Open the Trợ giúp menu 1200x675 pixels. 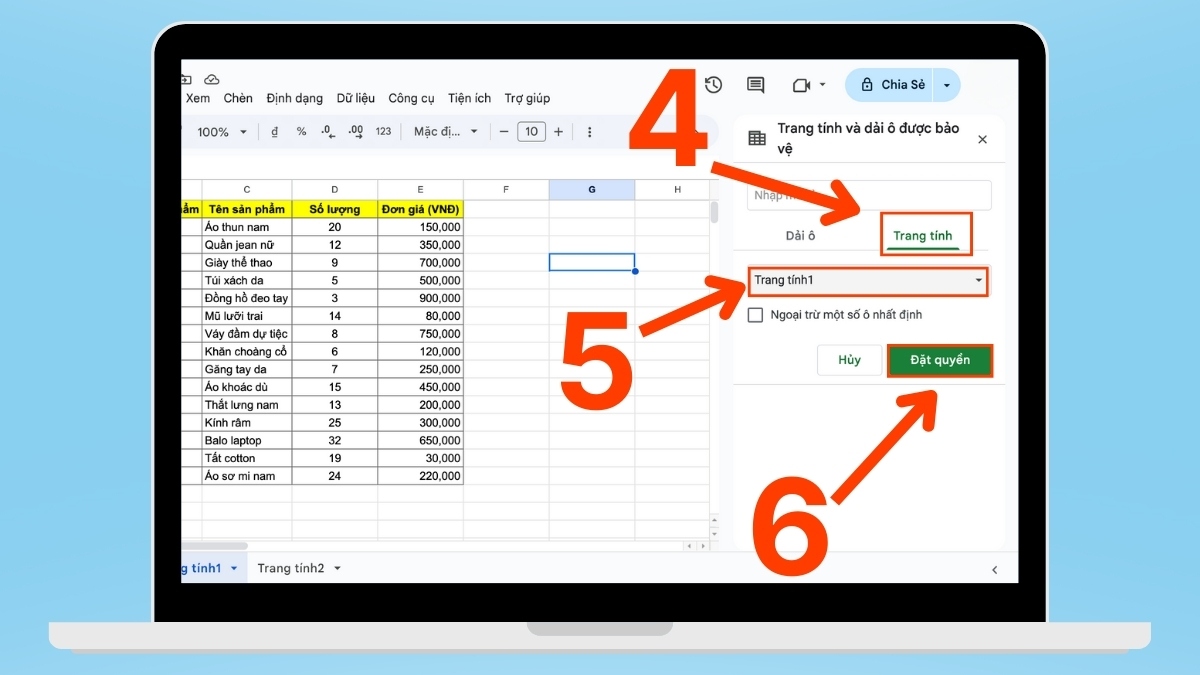(x=527, y=98)
